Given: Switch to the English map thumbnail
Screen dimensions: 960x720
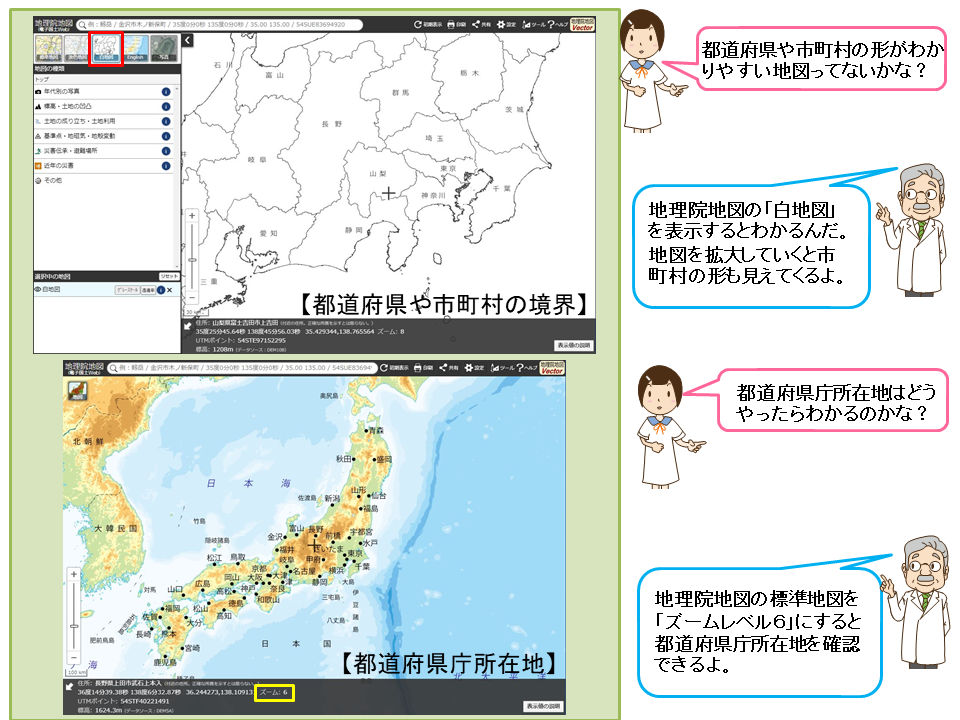Looking at the screenshot, I should 135,48.
